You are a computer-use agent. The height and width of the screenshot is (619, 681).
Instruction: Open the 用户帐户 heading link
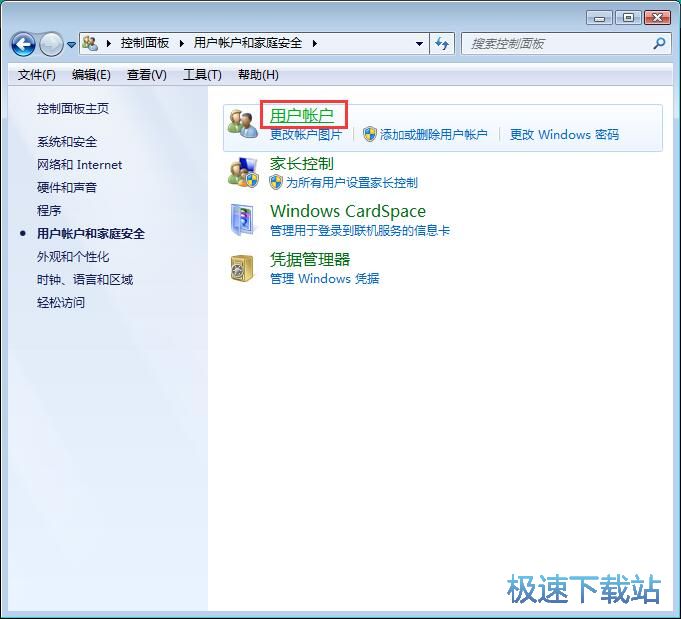click(302, 116)
